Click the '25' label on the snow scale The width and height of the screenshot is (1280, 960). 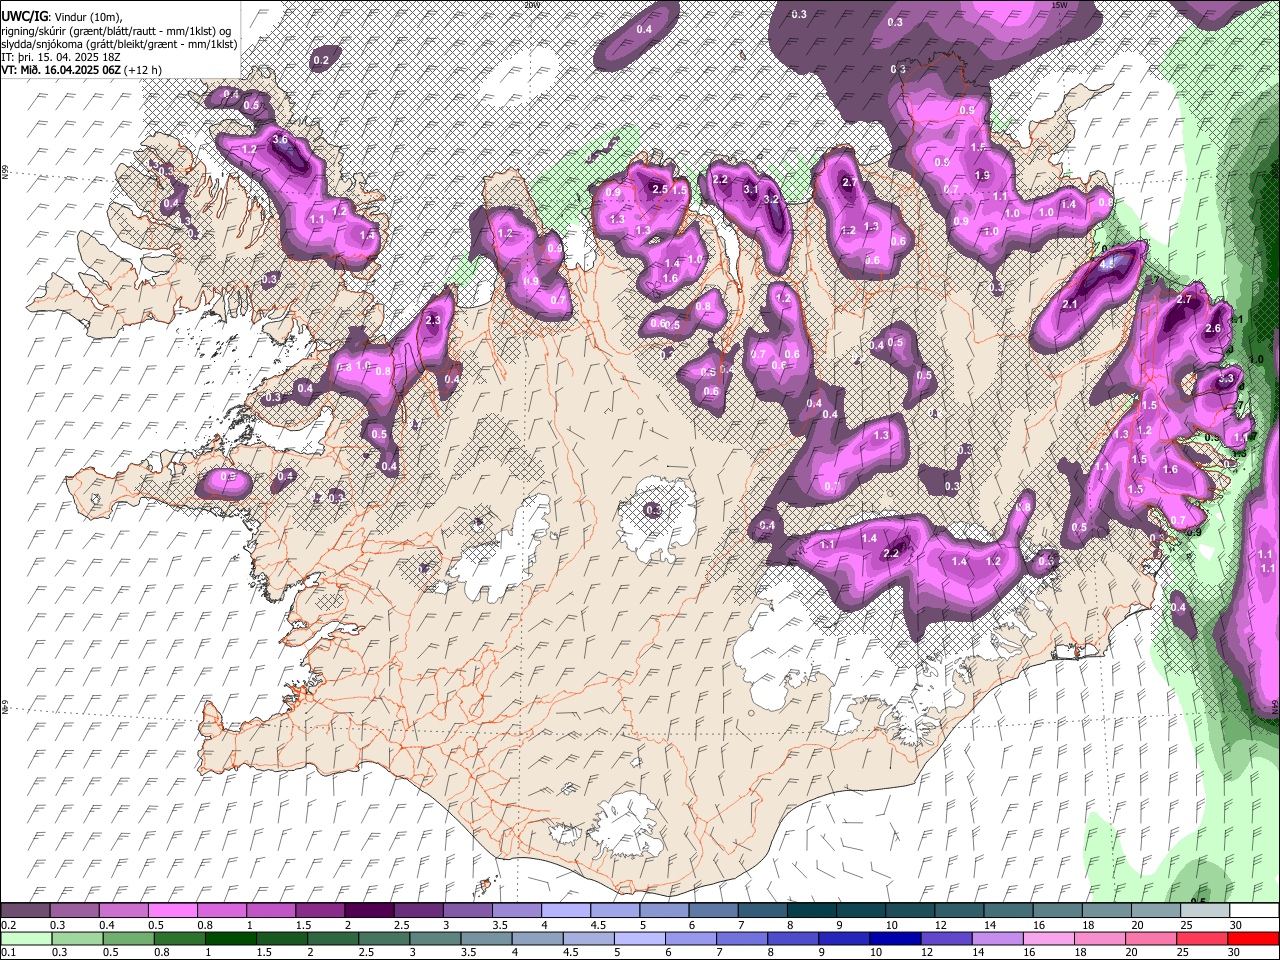tap(1185, 925)
